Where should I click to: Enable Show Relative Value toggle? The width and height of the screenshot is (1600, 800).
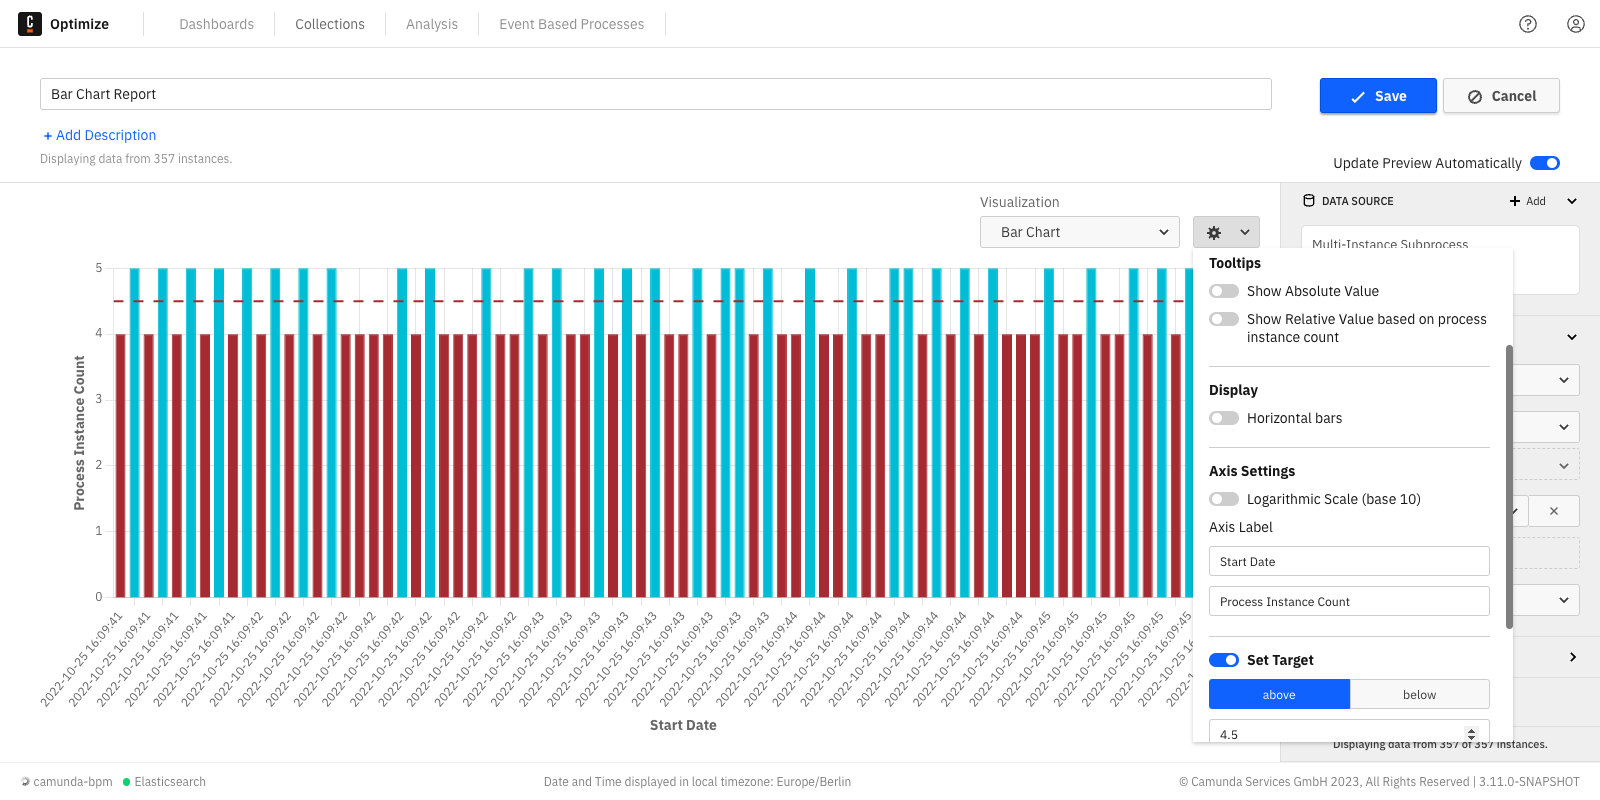pyautogui.click(x=1224, y=319)
